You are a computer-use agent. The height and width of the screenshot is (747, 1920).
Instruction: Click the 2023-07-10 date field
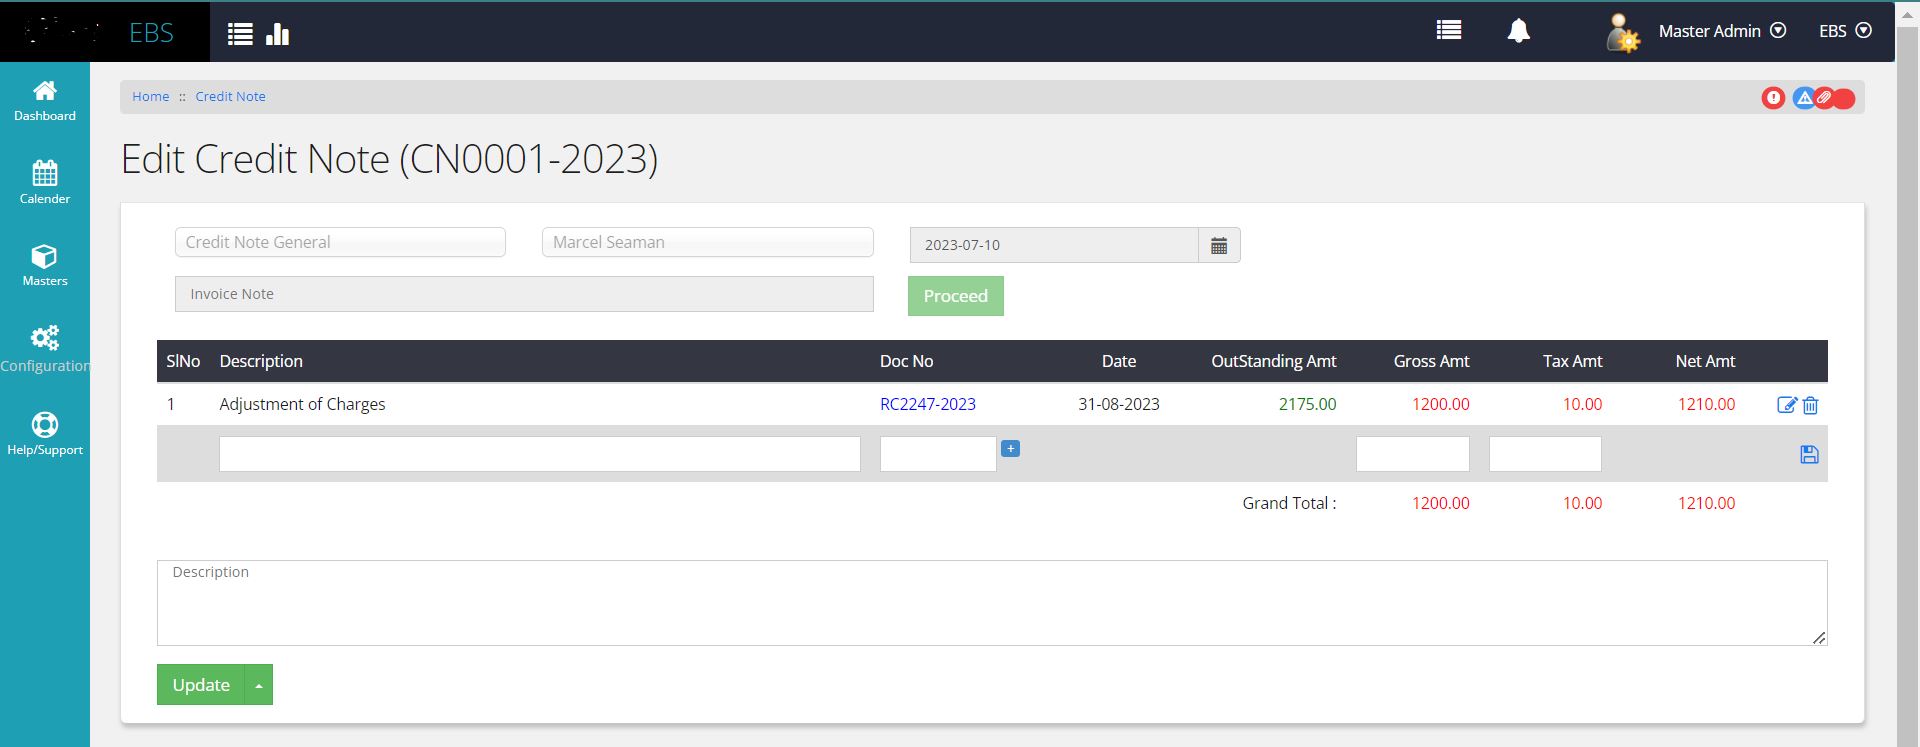(1054, 245)
